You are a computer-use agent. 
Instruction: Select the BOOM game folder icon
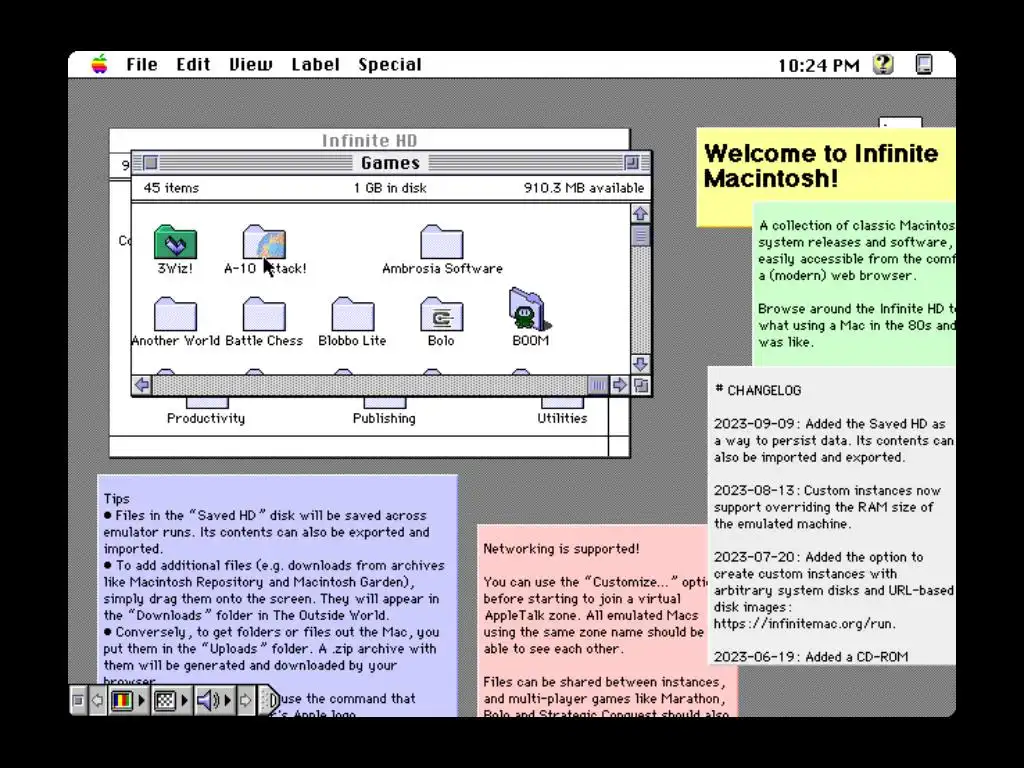pyautogui.click(x=530, y=310)
